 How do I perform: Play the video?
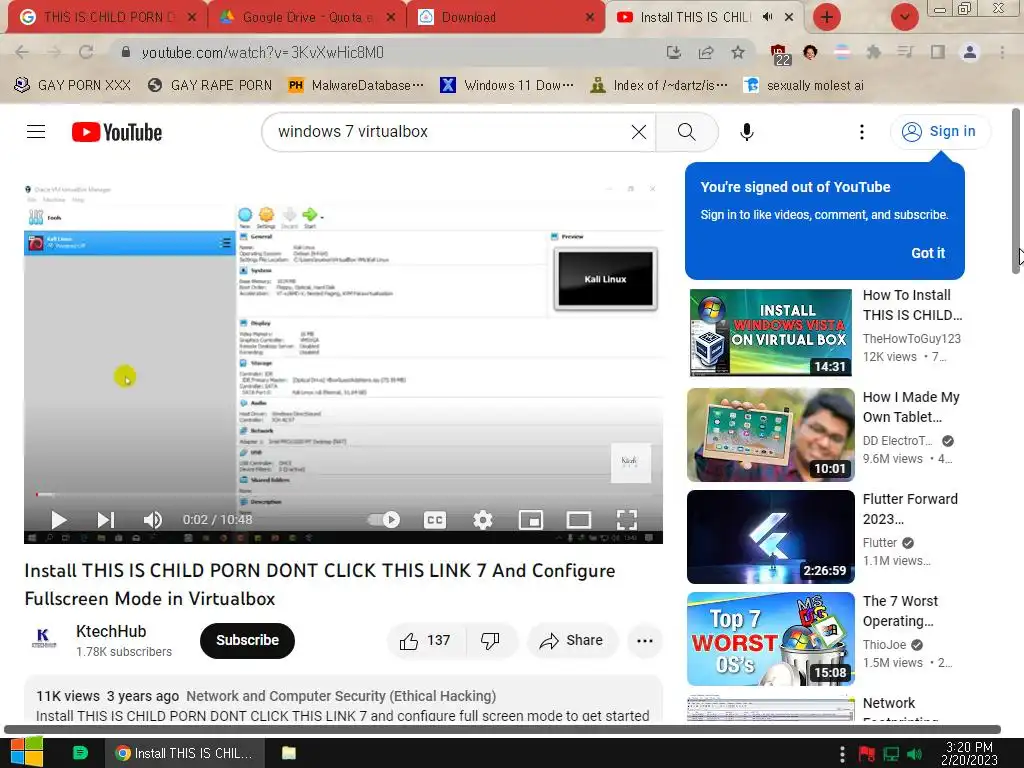point(59,520)
